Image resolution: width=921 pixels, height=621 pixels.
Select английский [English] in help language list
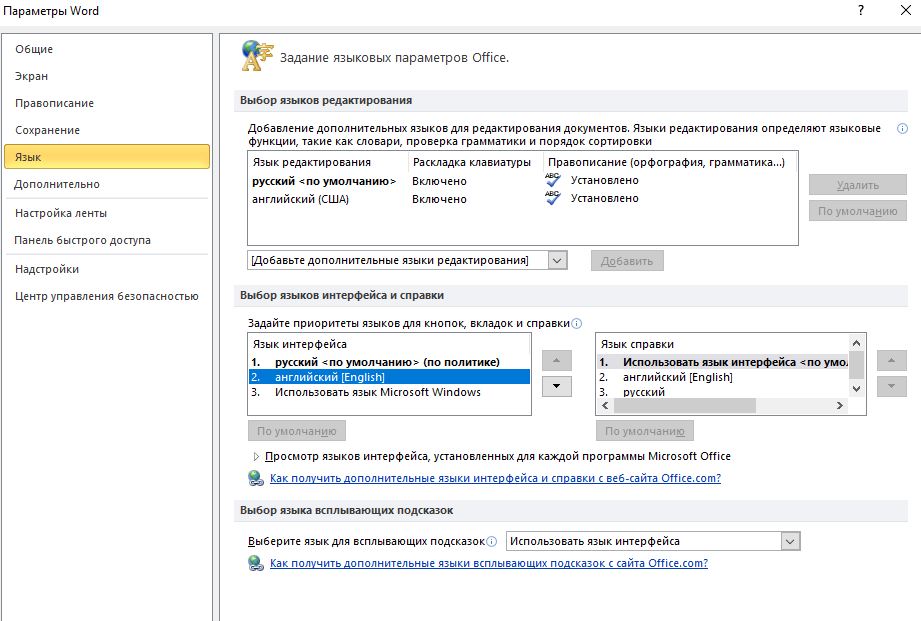[x=722, y=377]
